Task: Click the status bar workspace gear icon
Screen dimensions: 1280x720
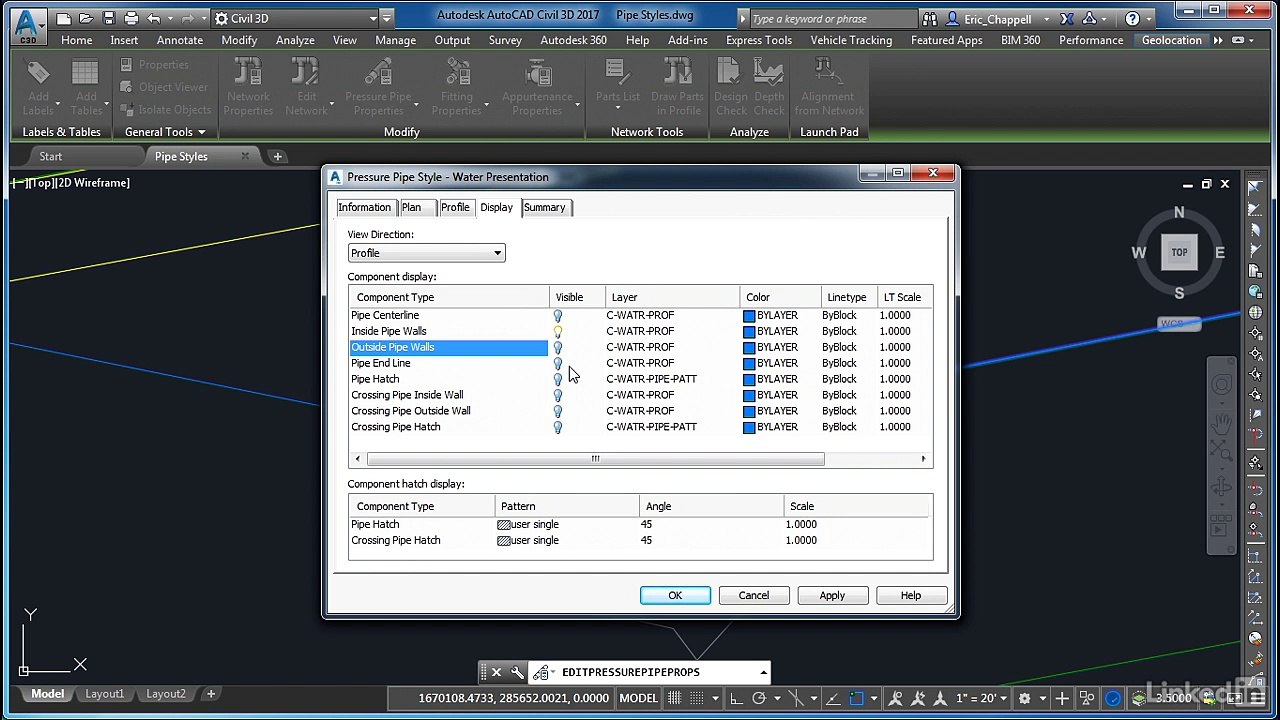Action: pyautogui.click(x=1024, y=698)
